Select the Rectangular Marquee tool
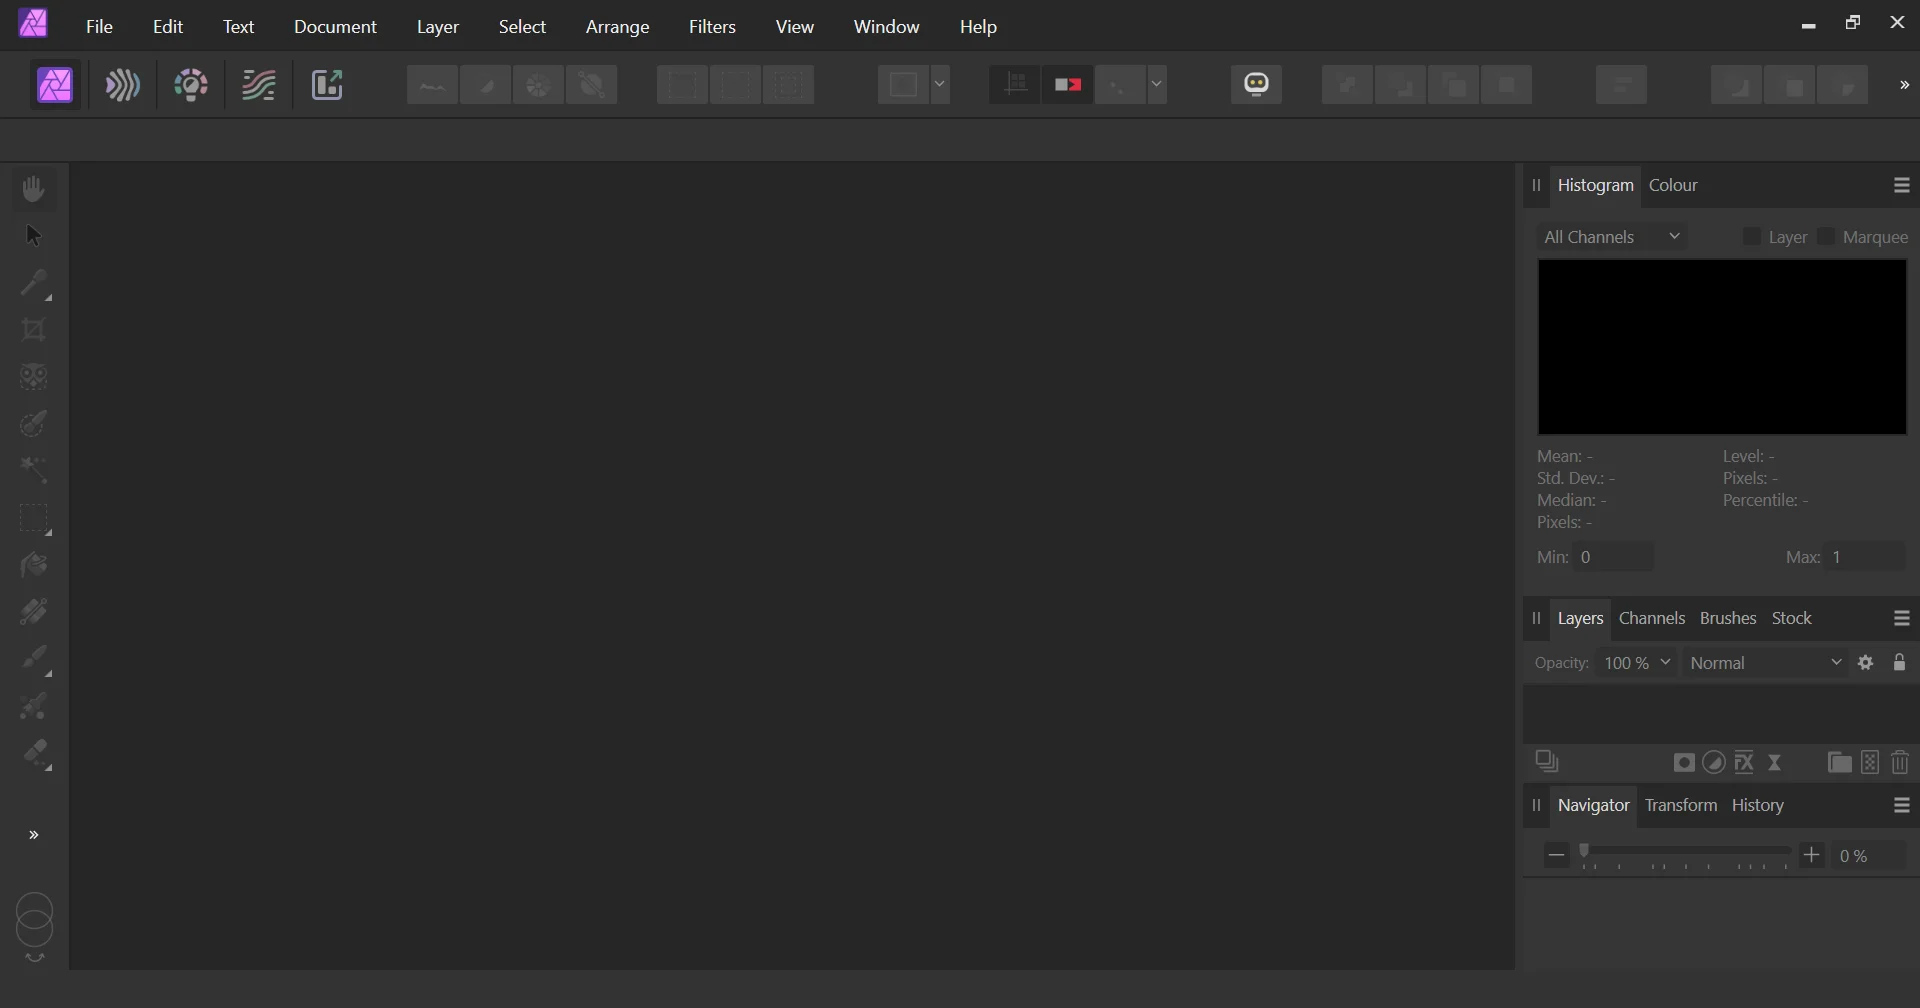The image size is (1920, 1008). pos(34,519)
